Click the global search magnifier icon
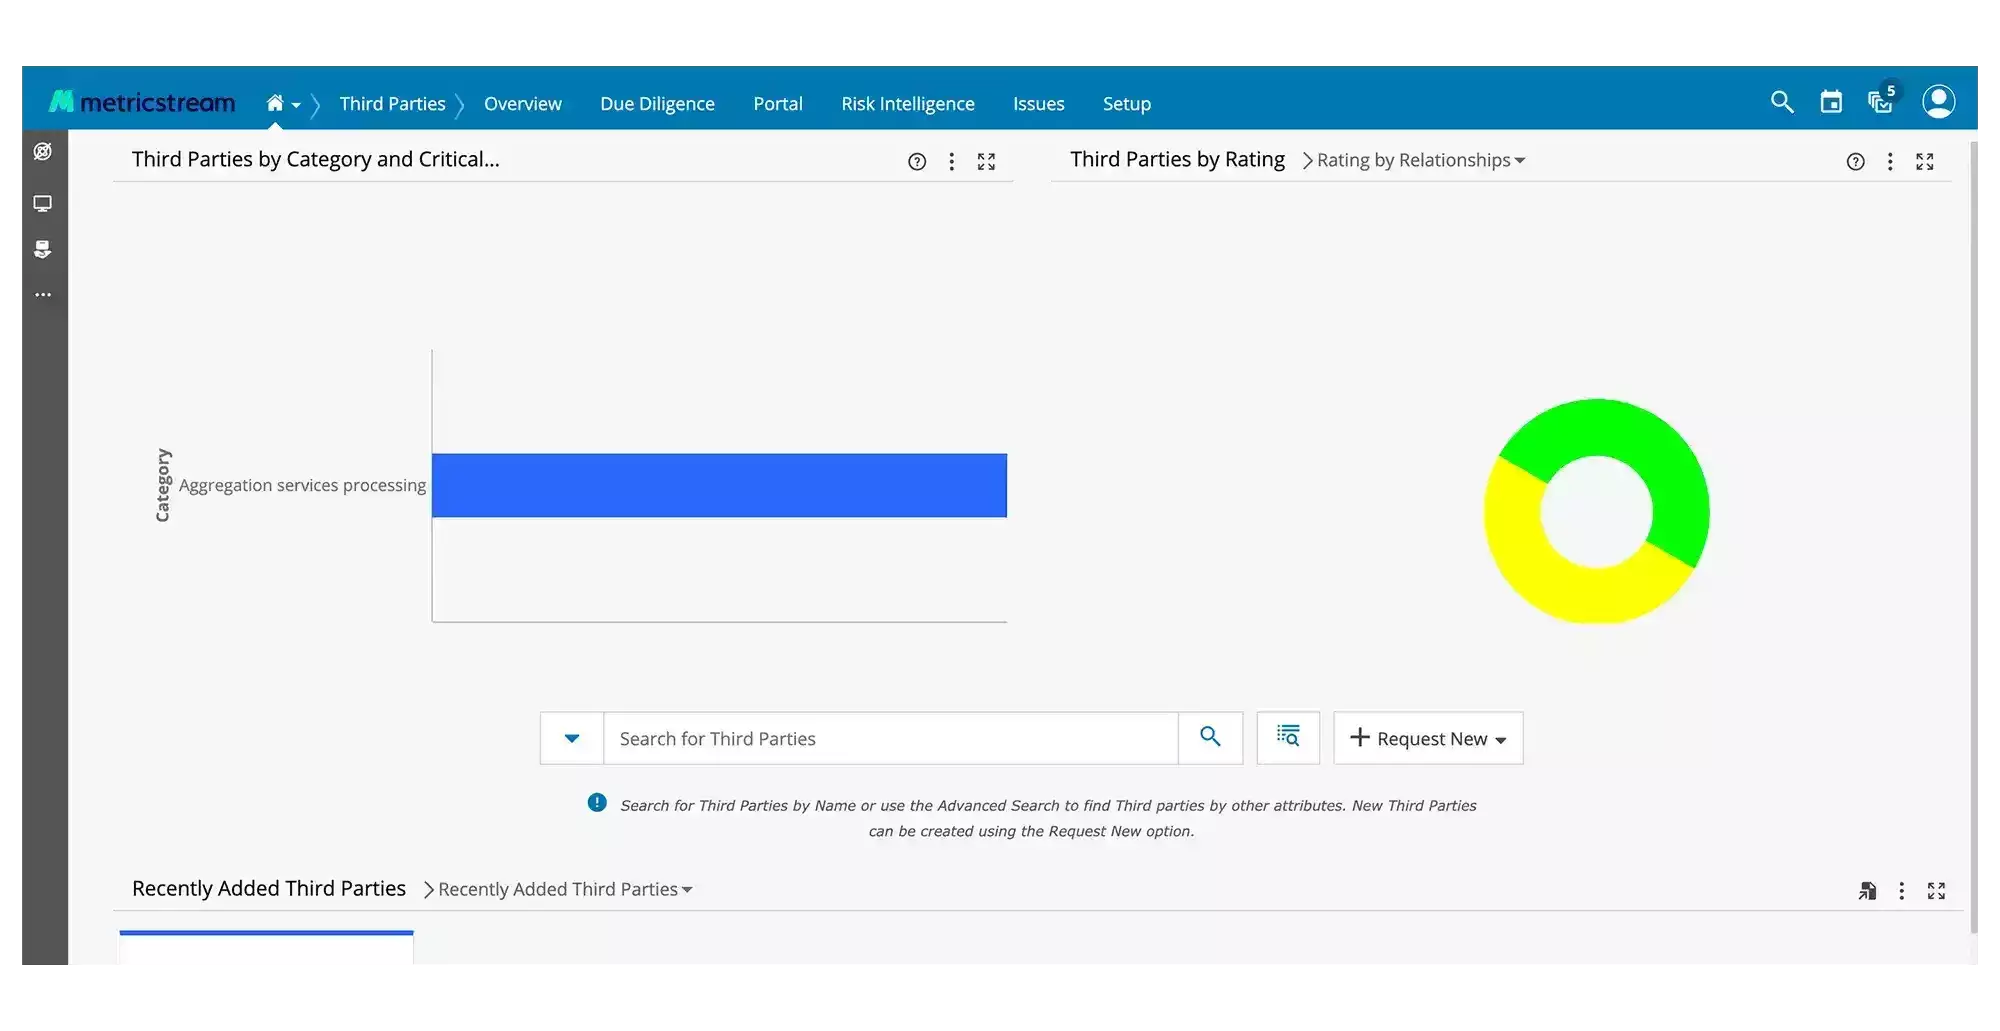The image size is (2000, 1031). (x=1782, y=102)
